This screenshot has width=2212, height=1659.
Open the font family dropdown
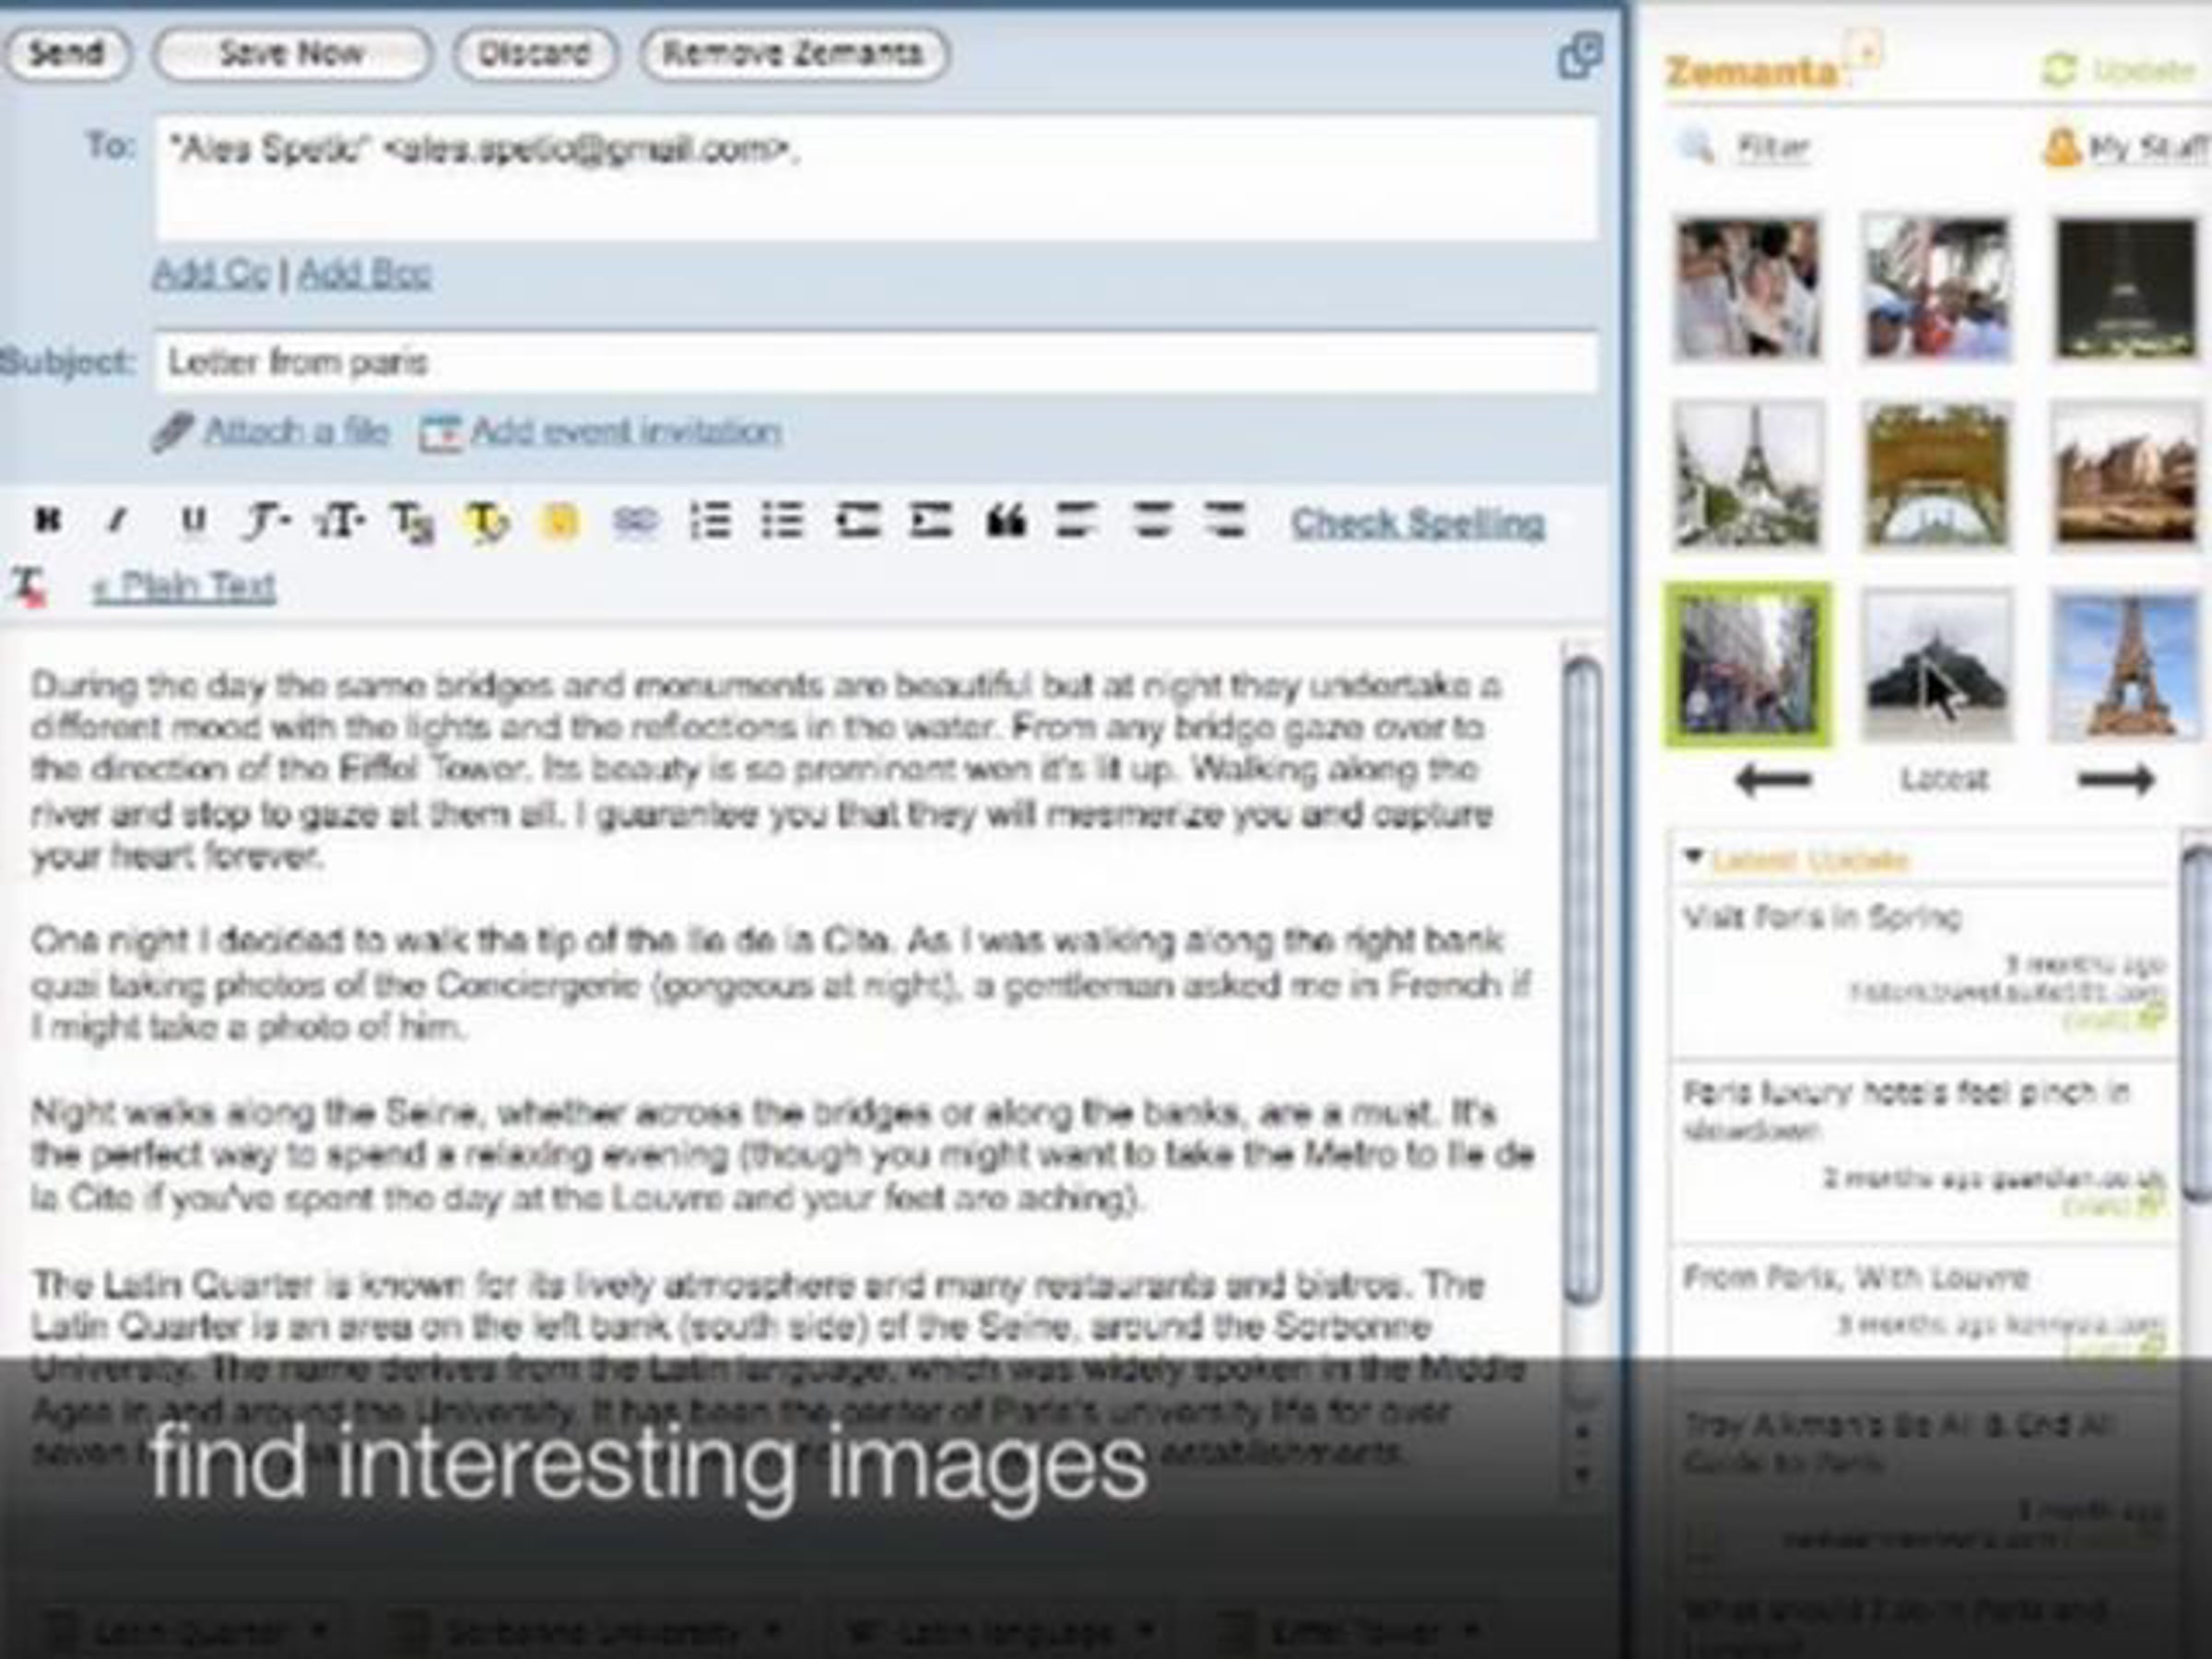coord(266,521)
